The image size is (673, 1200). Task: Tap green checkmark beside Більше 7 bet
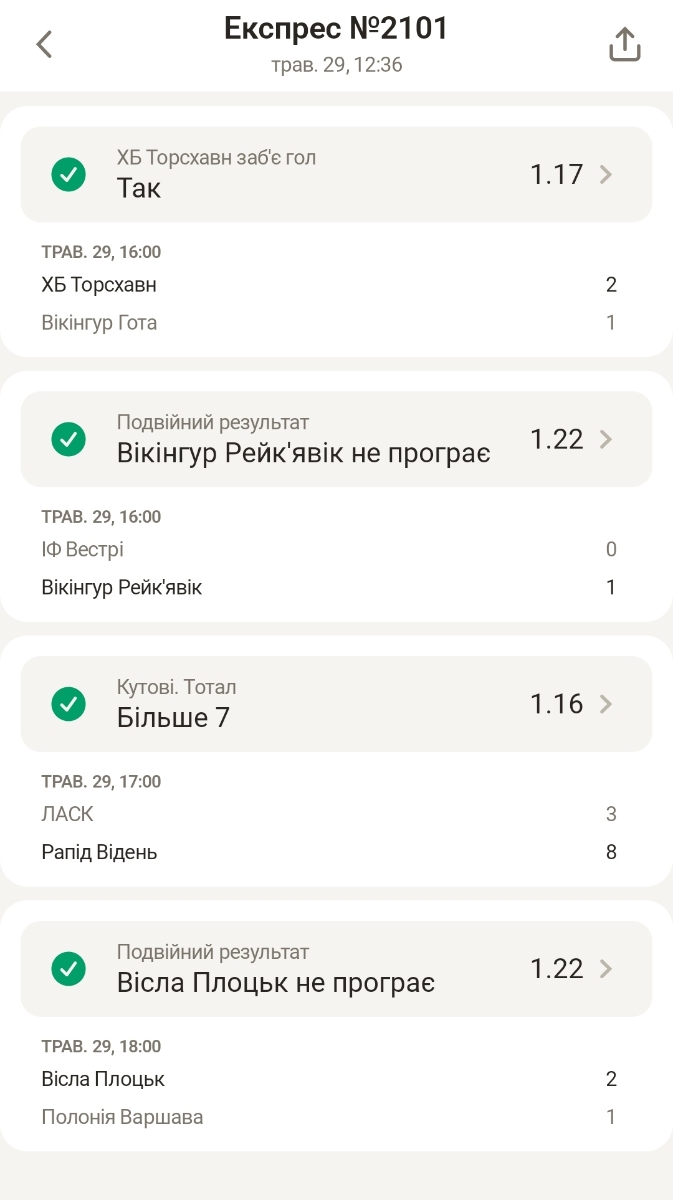click(69, 704)
